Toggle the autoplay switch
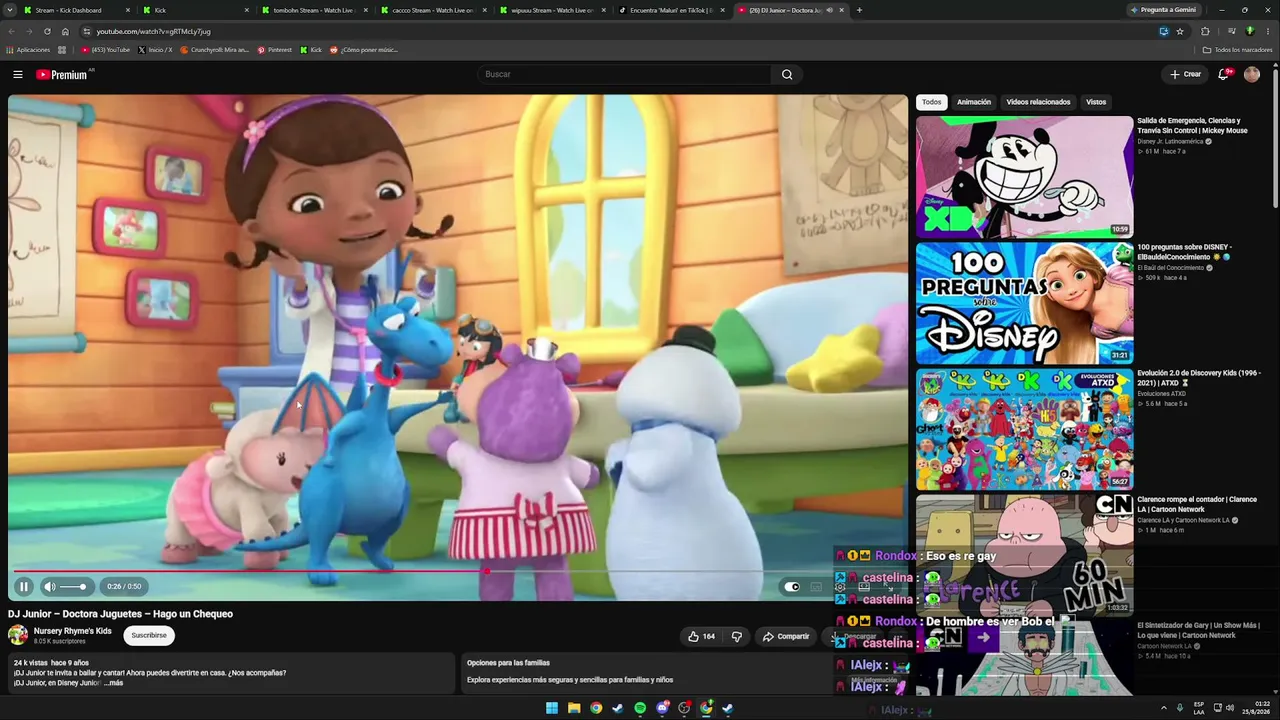Screen dimensions: 1280x720 pyautogui.click(x=792, y=587)
